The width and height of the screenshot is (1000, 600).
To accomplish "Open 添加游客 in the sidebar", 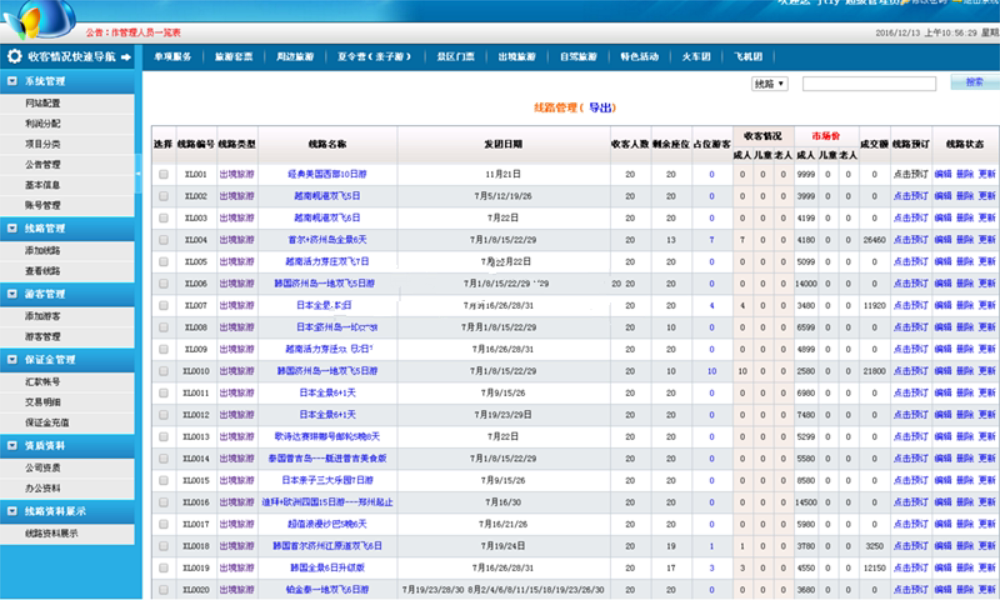I will [x=43, y=316].
